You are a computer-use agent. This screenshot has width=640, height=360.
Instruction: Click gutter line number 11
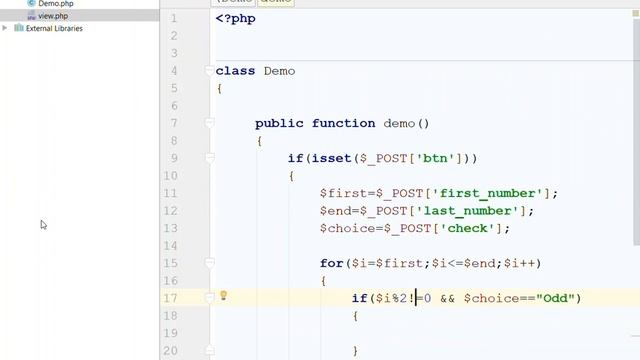click(x=171, y=193)
